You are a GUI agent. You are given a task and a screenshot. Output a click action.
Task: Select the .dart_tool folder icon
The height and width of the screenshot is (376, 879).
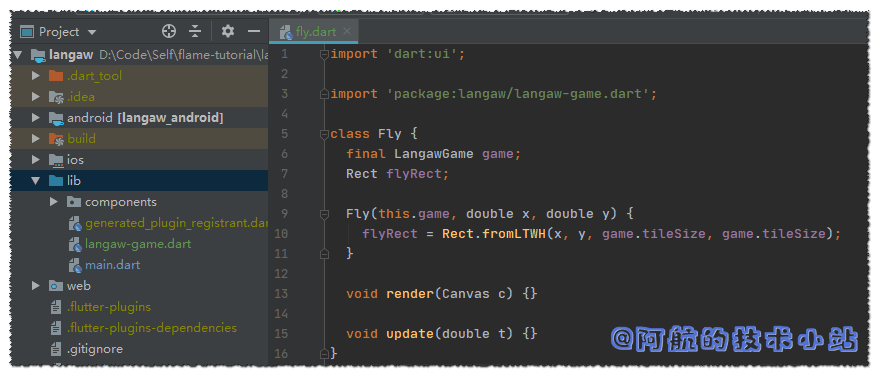pyautogui.click(x=56, y=76)
